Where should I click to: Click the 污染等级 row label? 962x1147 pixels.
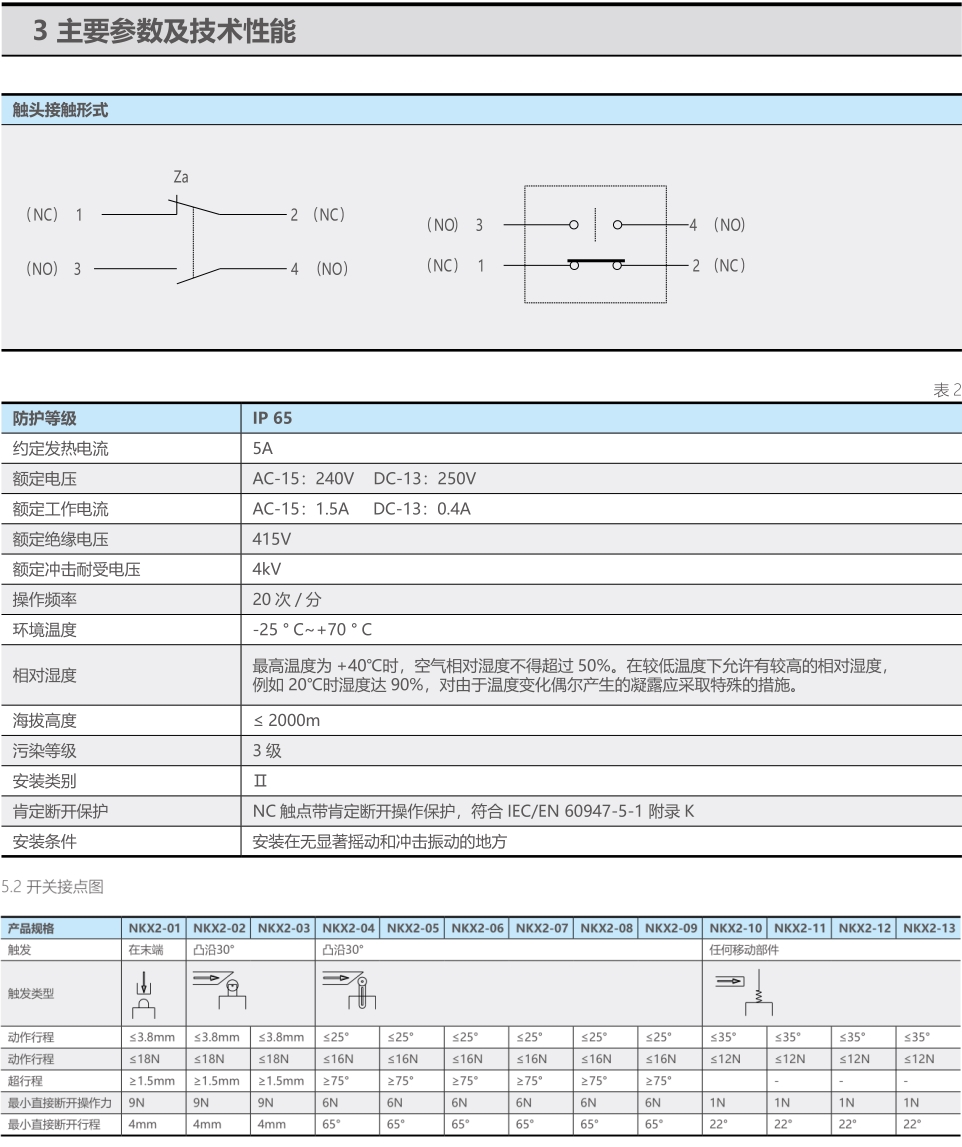45,751
